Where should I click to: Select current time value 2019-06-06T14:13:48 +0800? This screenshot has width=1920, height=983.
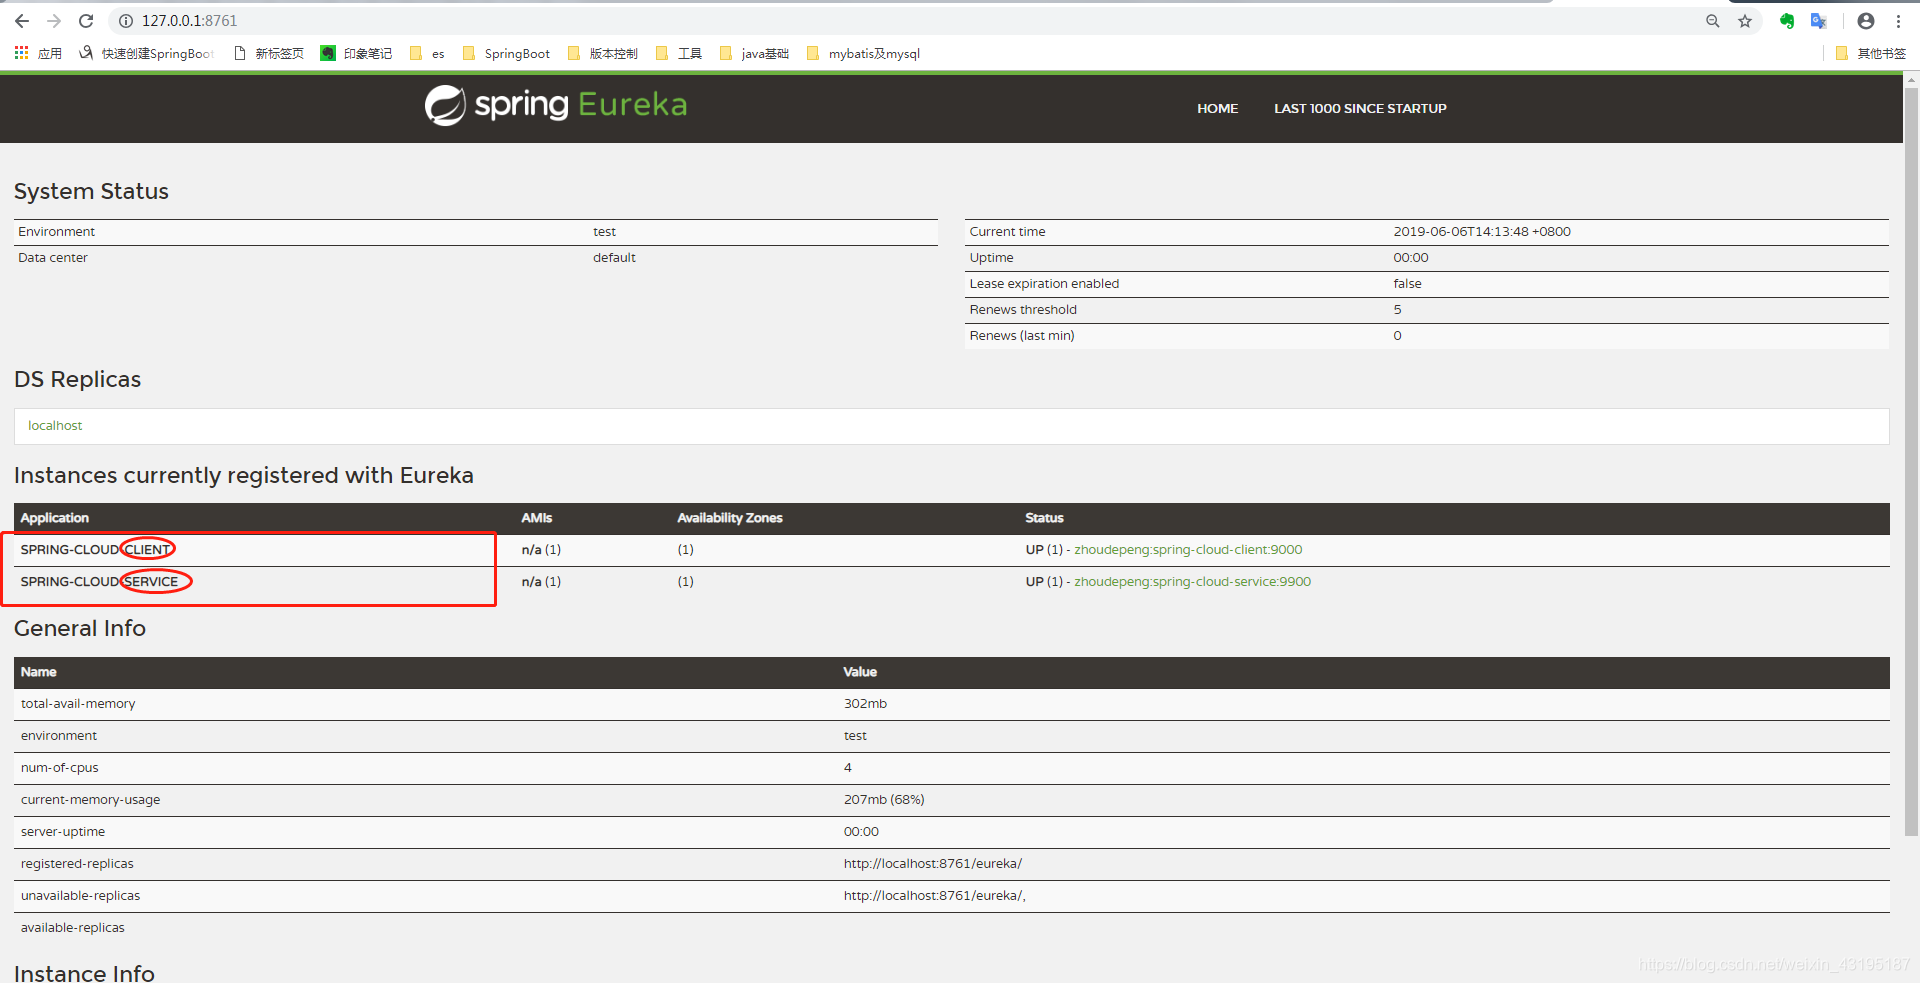point(1482,231)
